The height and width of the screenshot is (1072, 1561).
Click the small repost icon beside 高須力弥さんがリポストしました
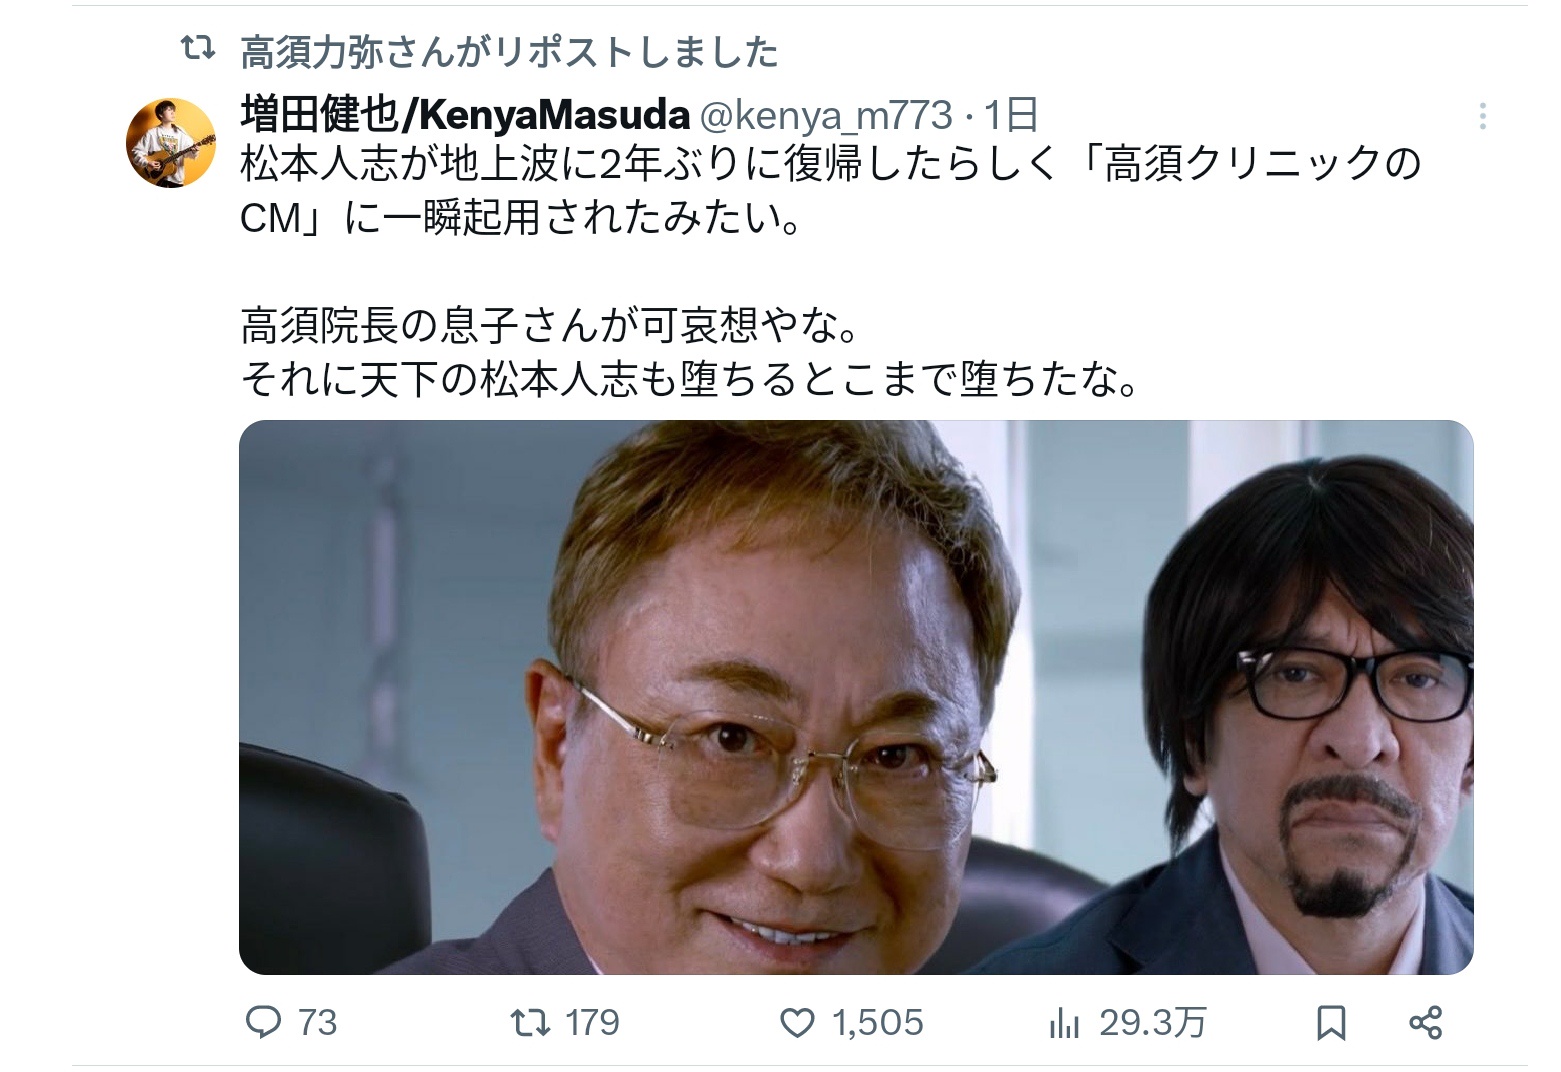[197, 49]
